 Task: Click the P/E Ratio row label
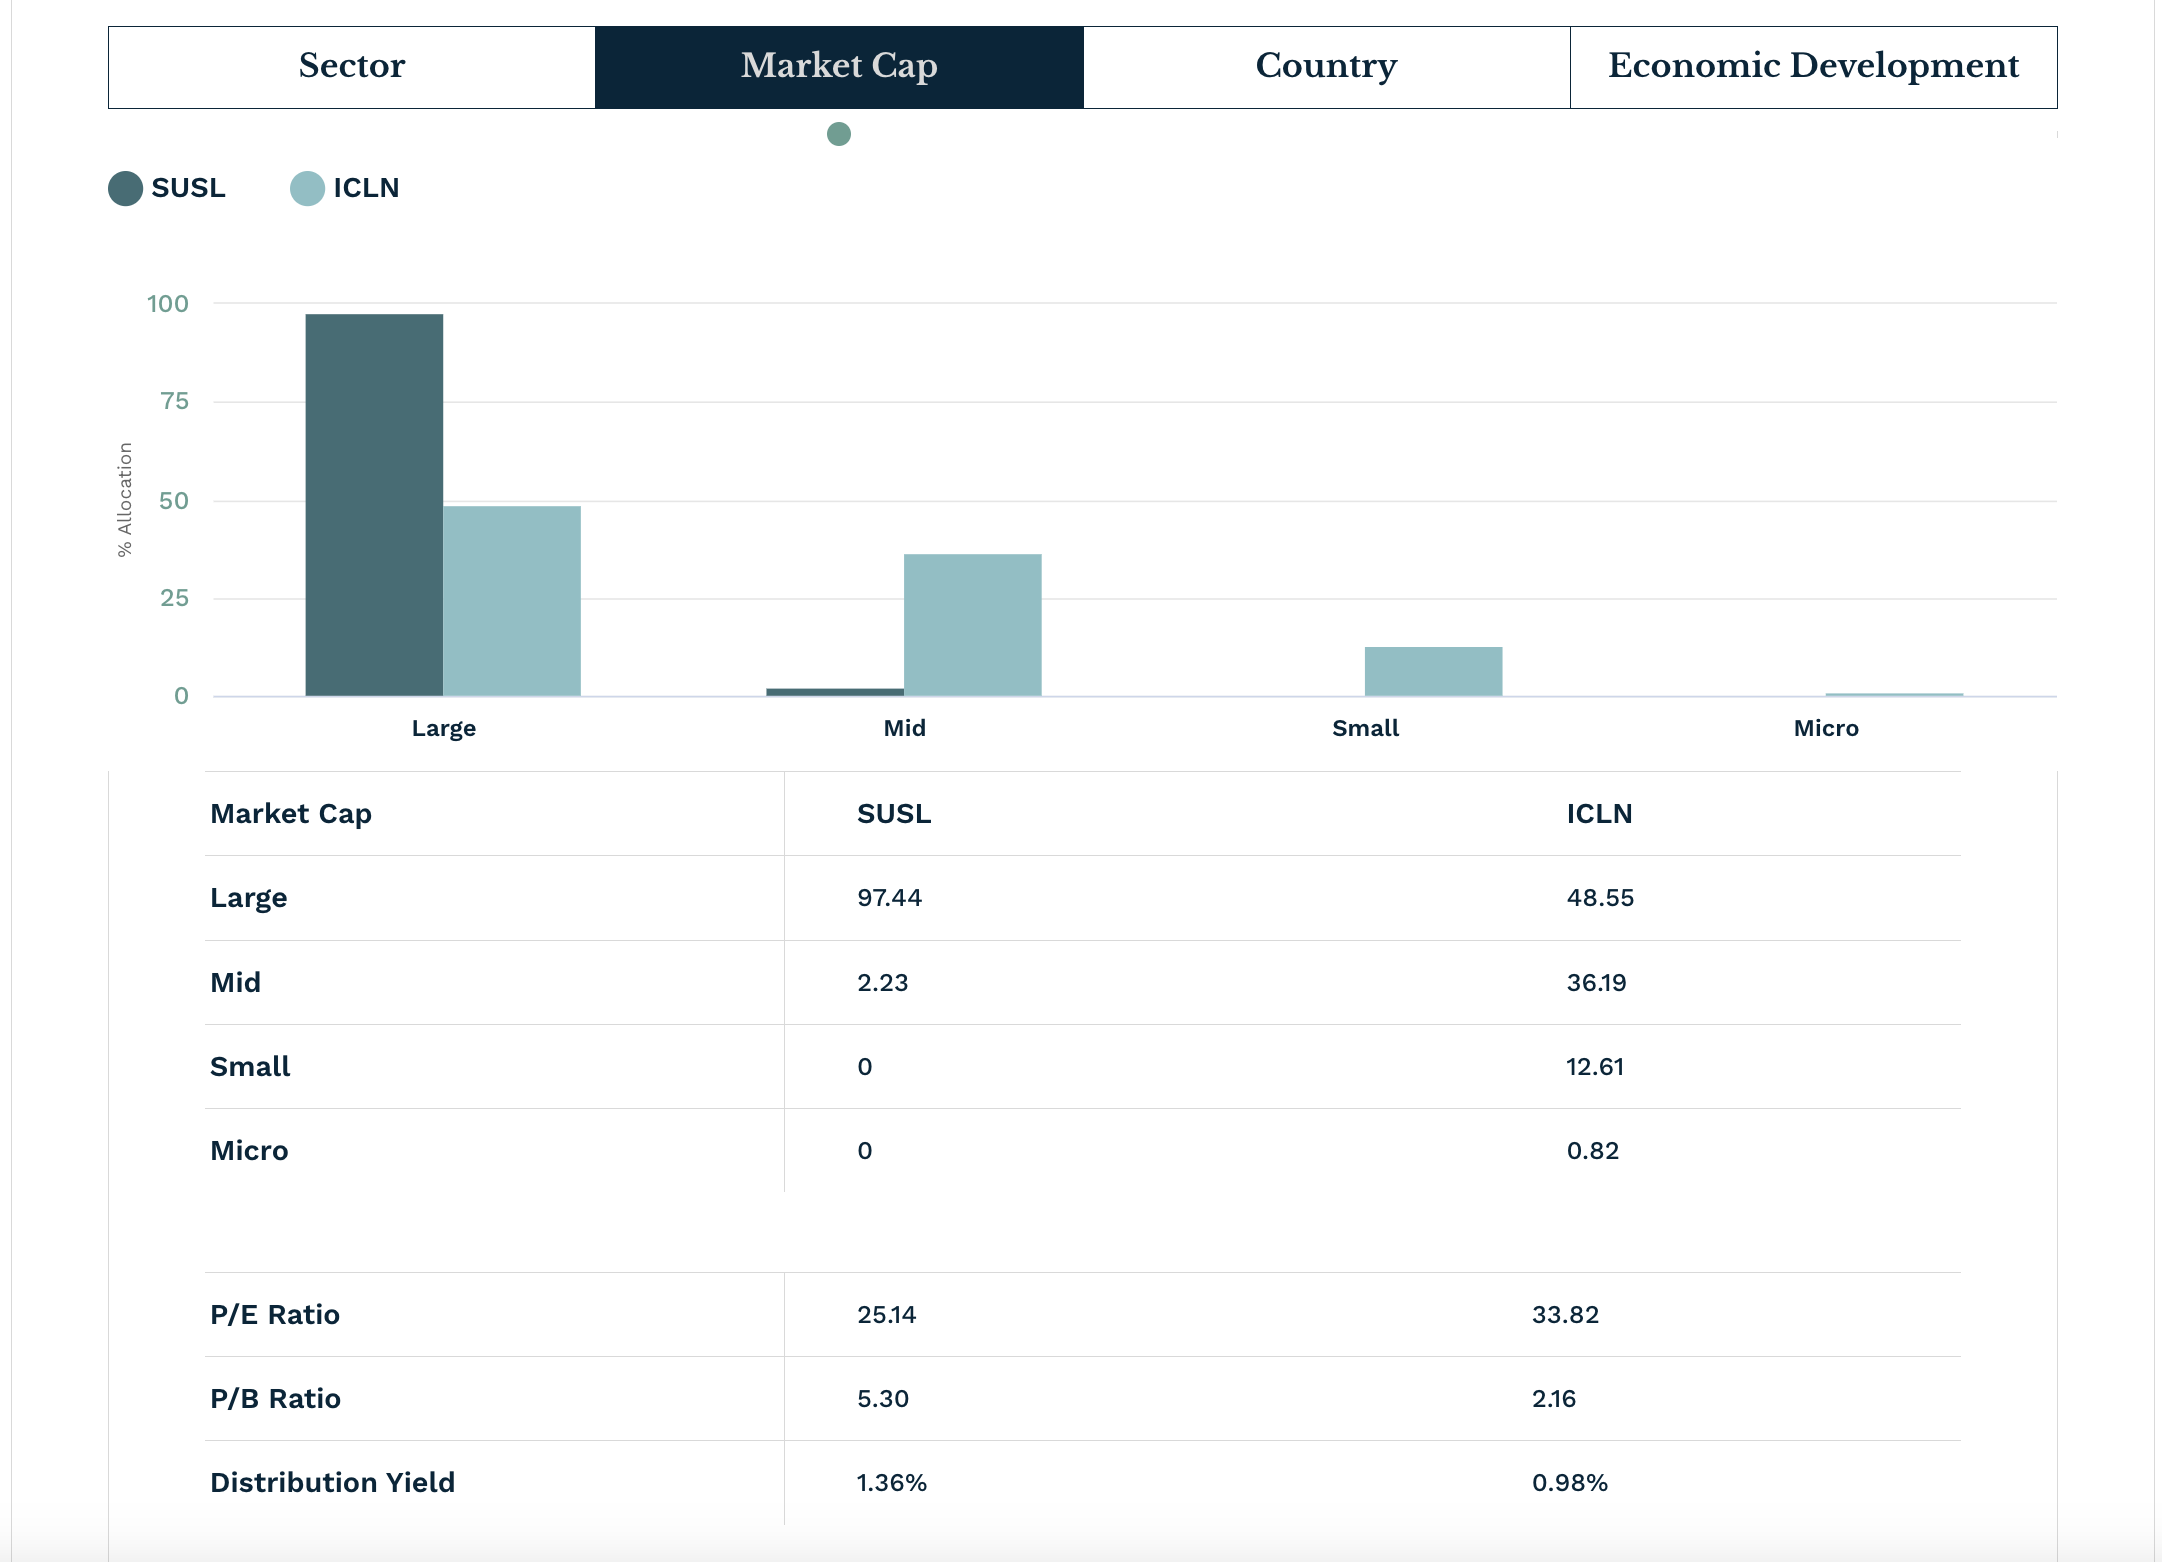click(x=275, y=1314)
